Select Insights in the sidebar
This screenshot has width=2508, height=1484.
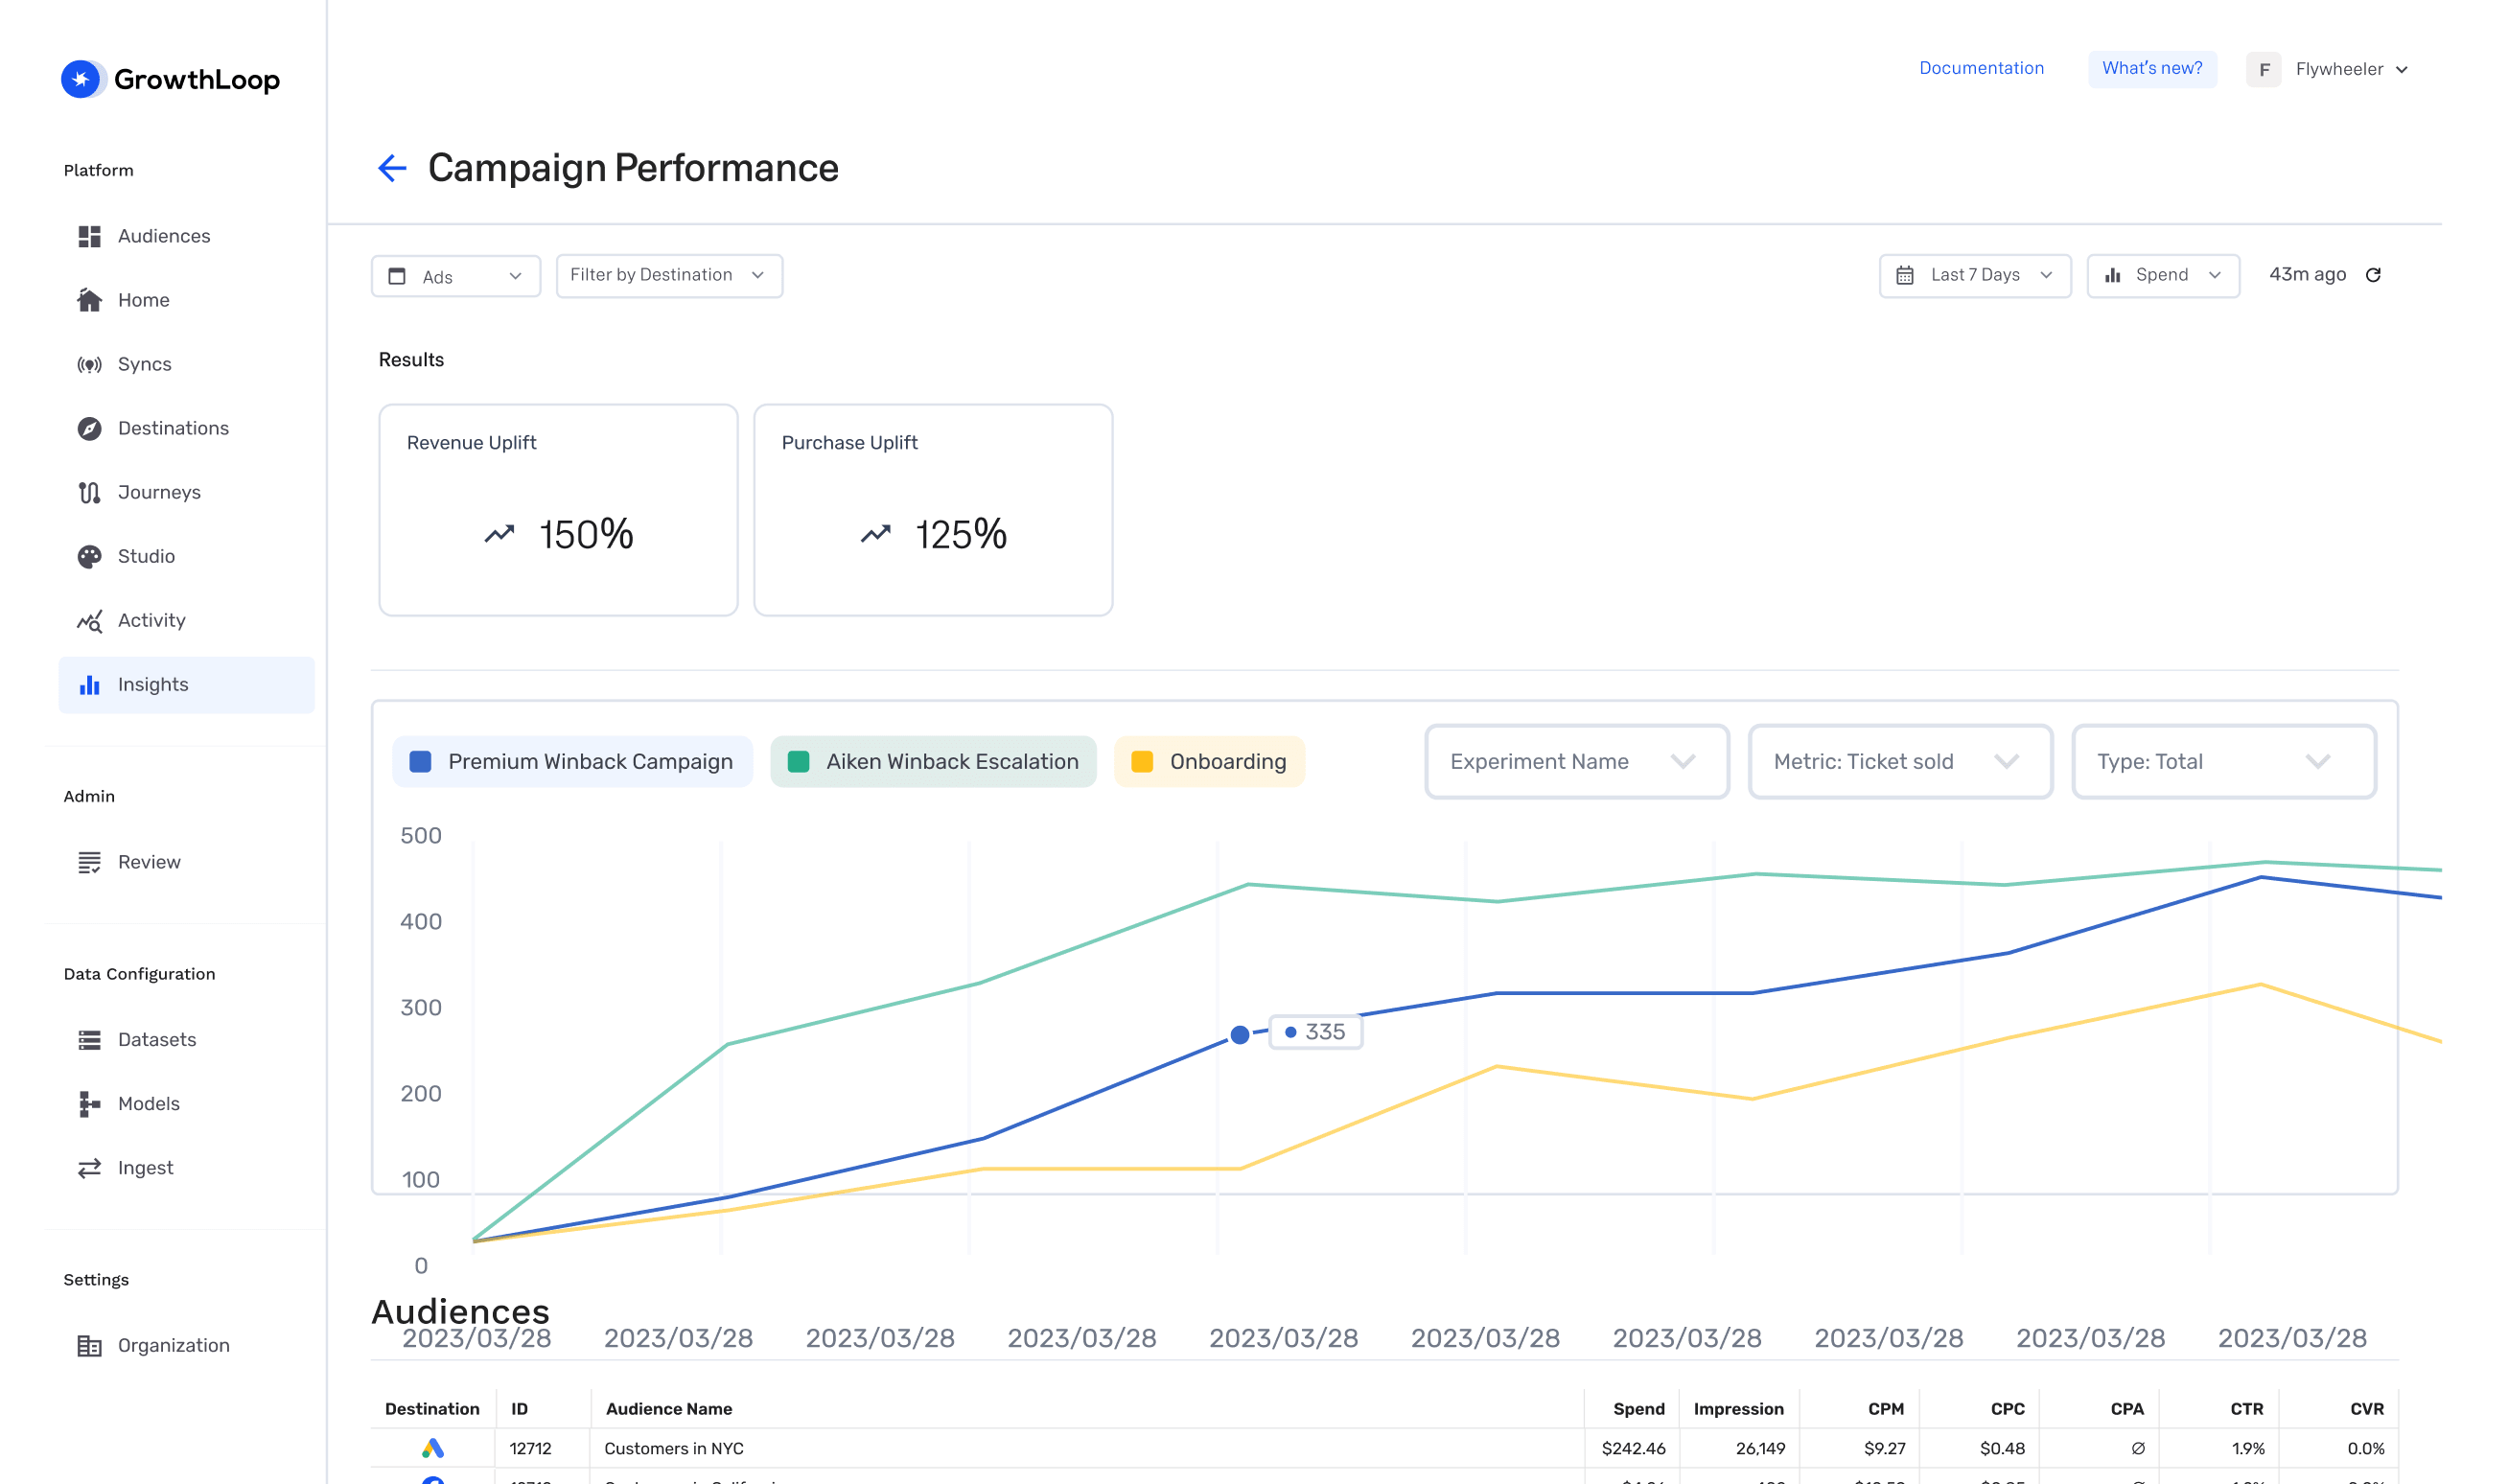(x=153, y=685)
